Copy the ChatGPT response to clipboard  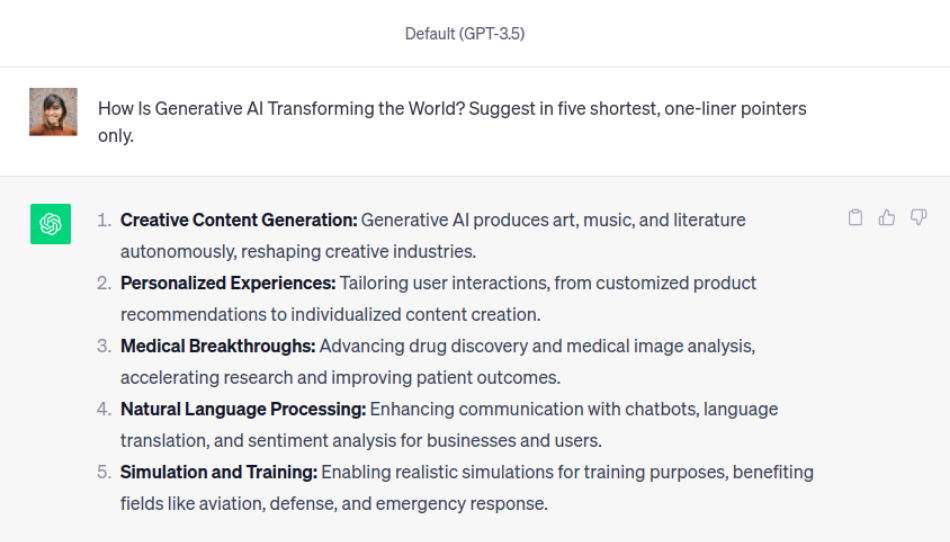855,218
